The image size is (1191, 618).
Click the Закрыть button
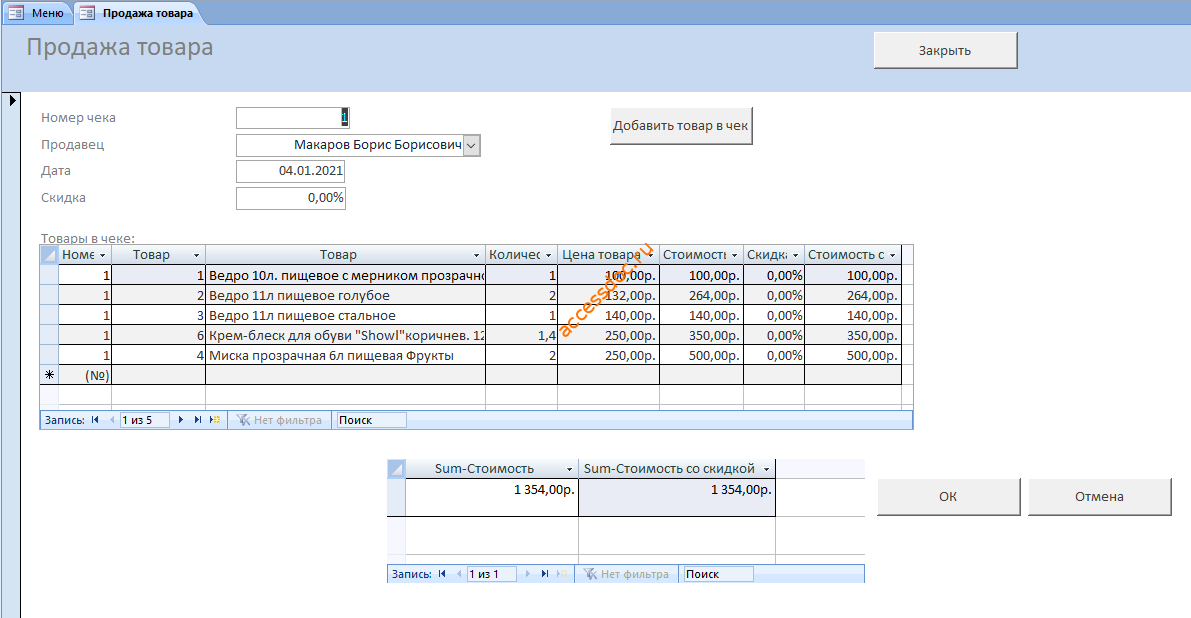coord(945,51)
